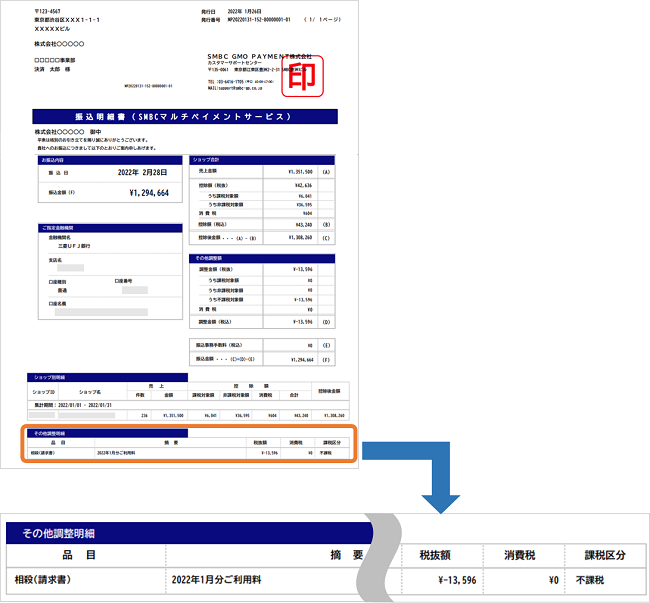Click the うち不課税対象額 label
The image size is (650, 603).
tap(226, 299)
